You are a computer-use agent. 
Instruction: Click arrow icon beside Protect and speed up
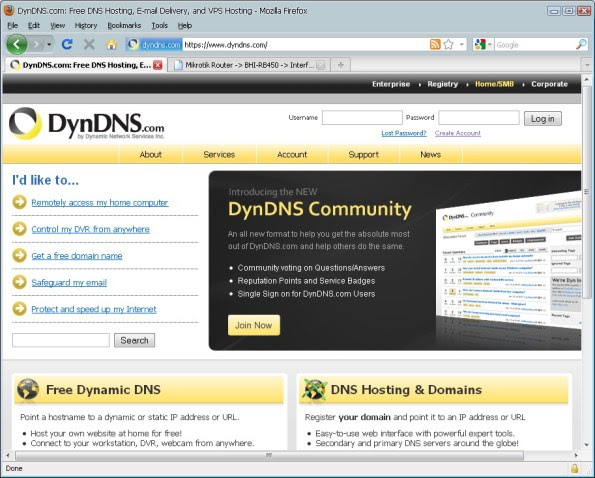[x=20, y=309]
